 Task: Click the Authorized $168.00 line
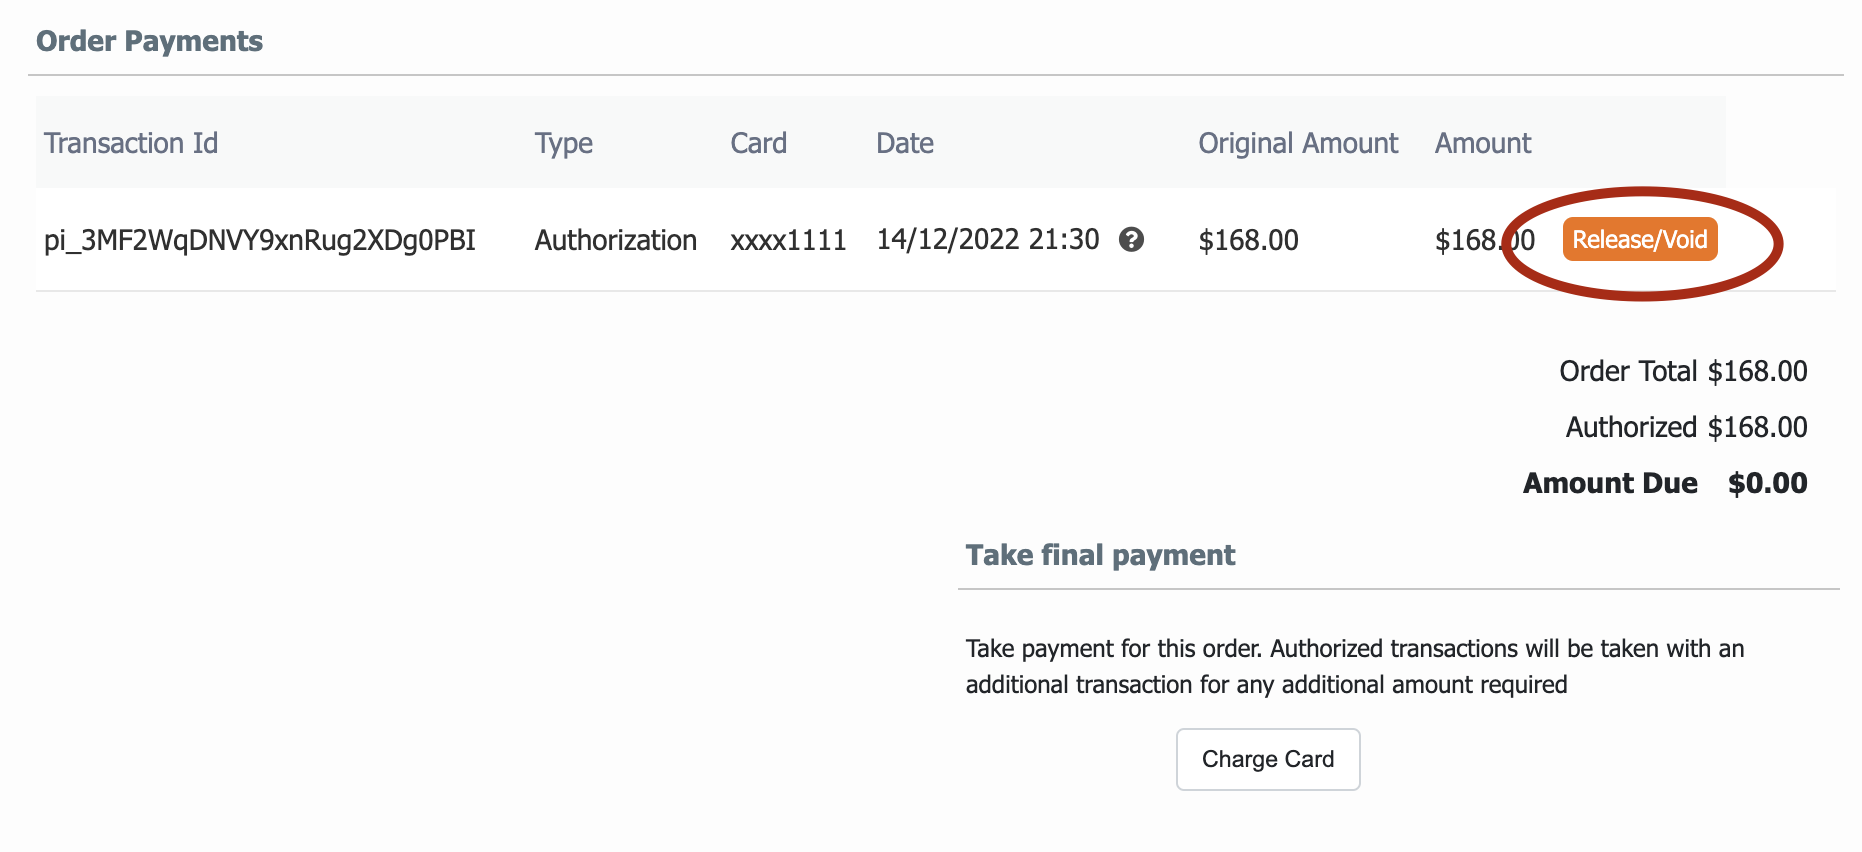click(x=1685, y=427)
